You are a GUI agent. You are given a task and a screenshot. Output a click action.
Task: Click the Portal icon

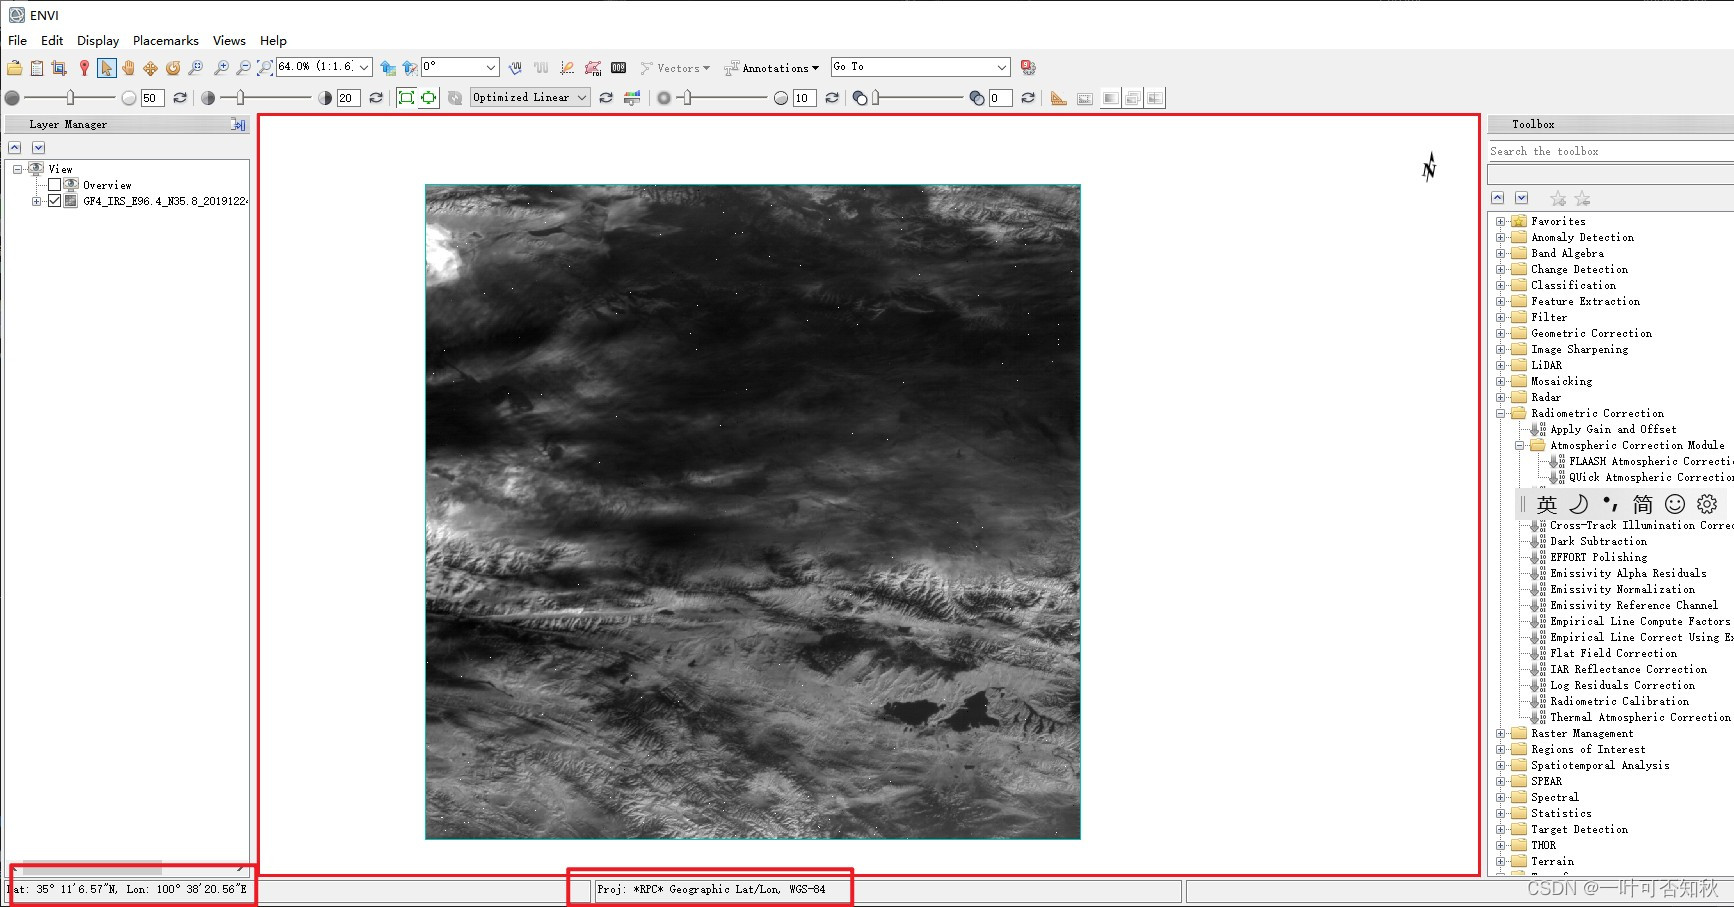(1085, 98)
